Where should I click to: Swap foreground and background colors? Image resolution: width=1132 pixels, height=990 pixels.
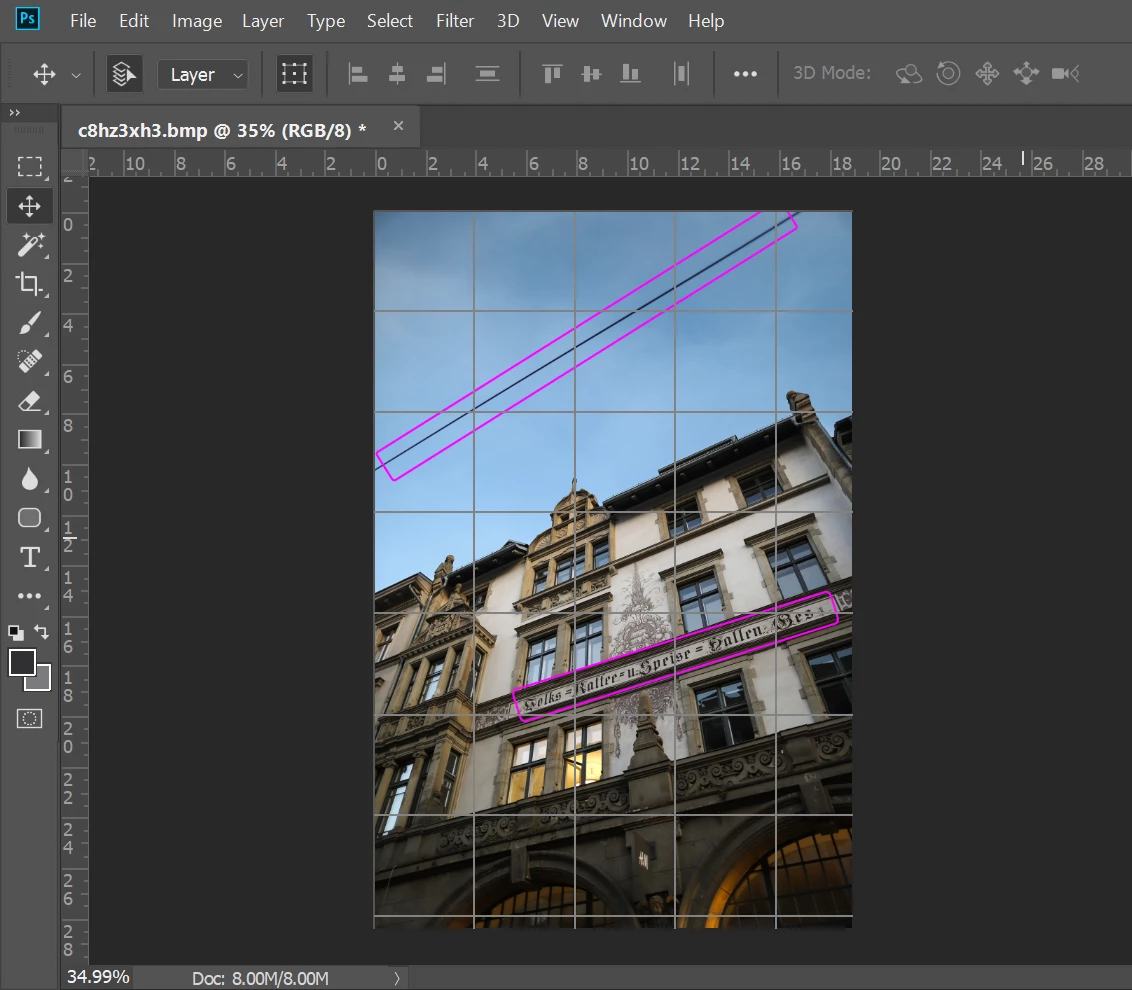click(x=41, y=632)
